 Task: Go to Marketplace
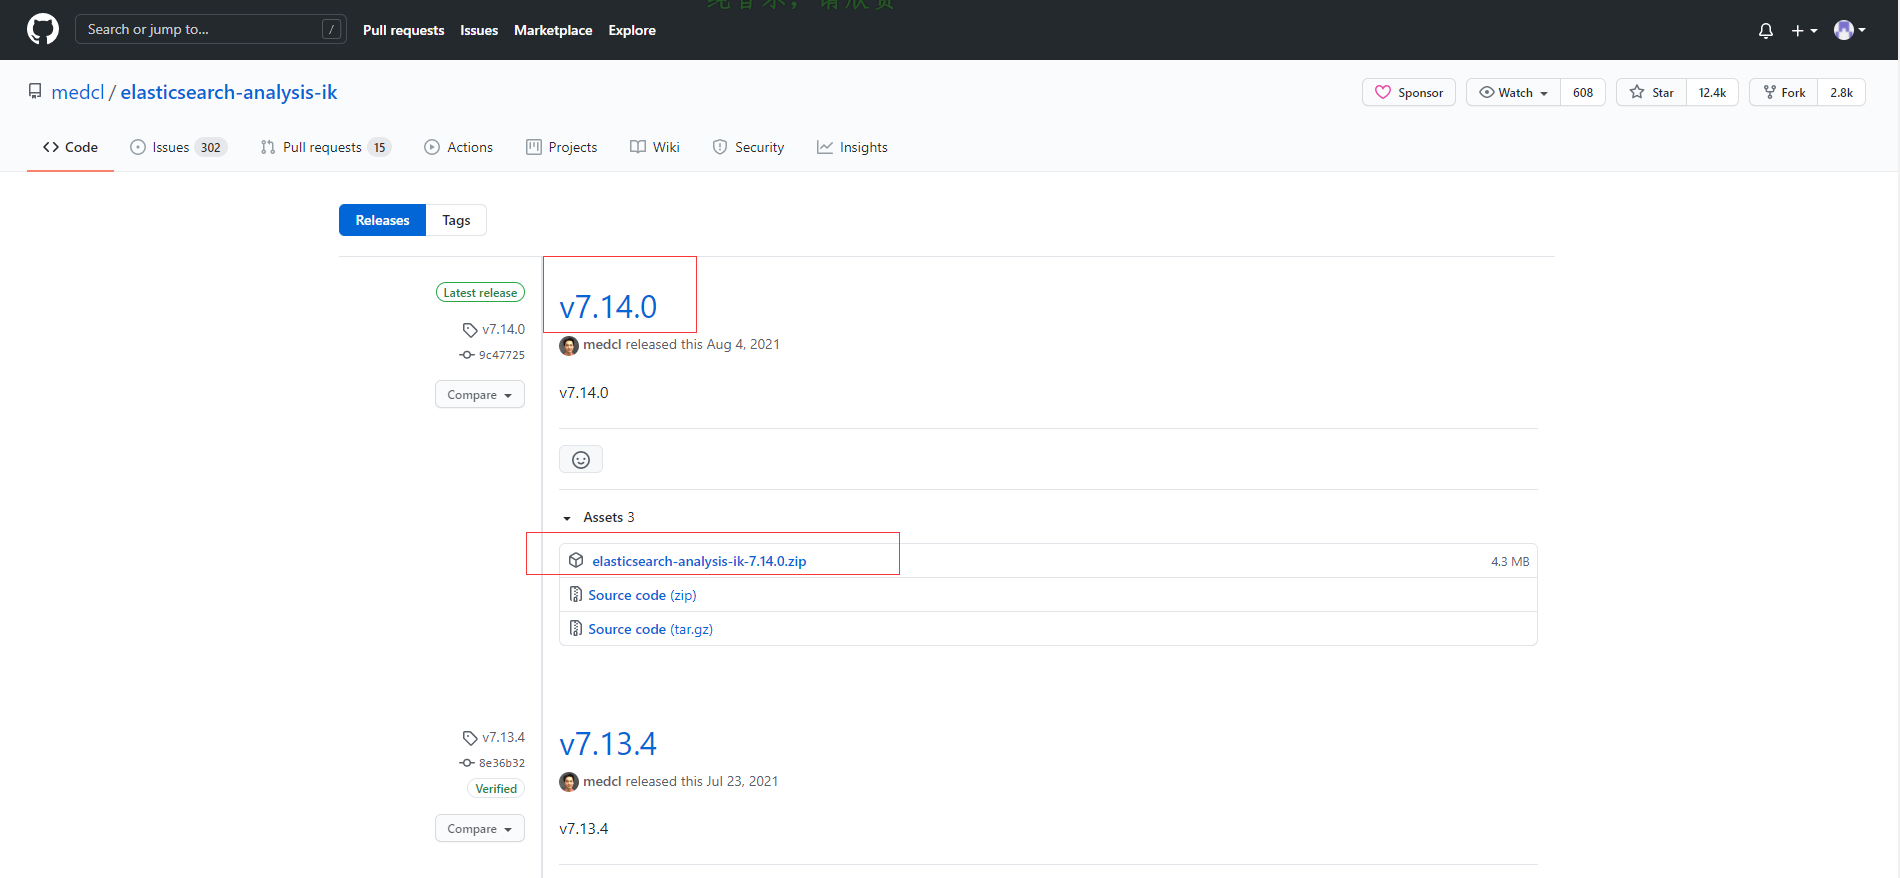pos(553,30)
